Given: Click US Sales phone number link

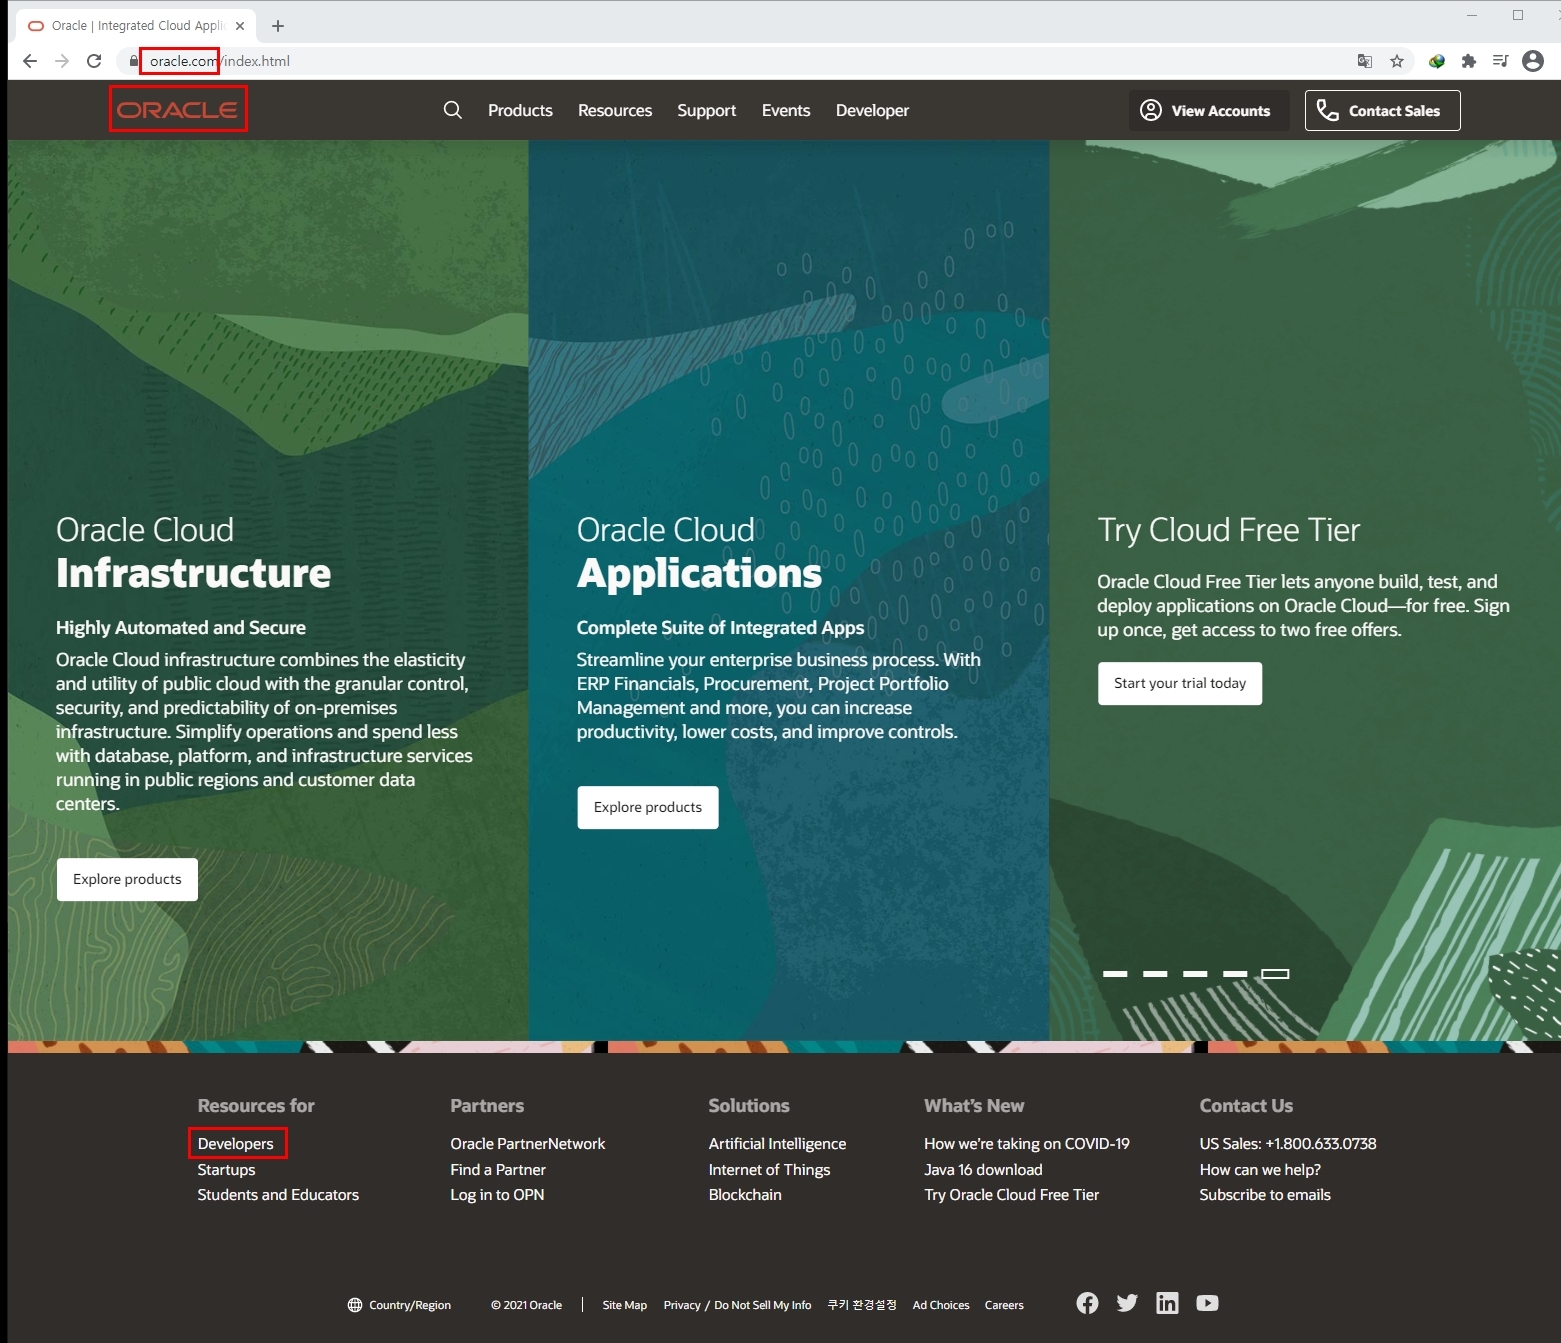Looking at the screenshot, I should pyautogui.click(x=1288, y=1143).
